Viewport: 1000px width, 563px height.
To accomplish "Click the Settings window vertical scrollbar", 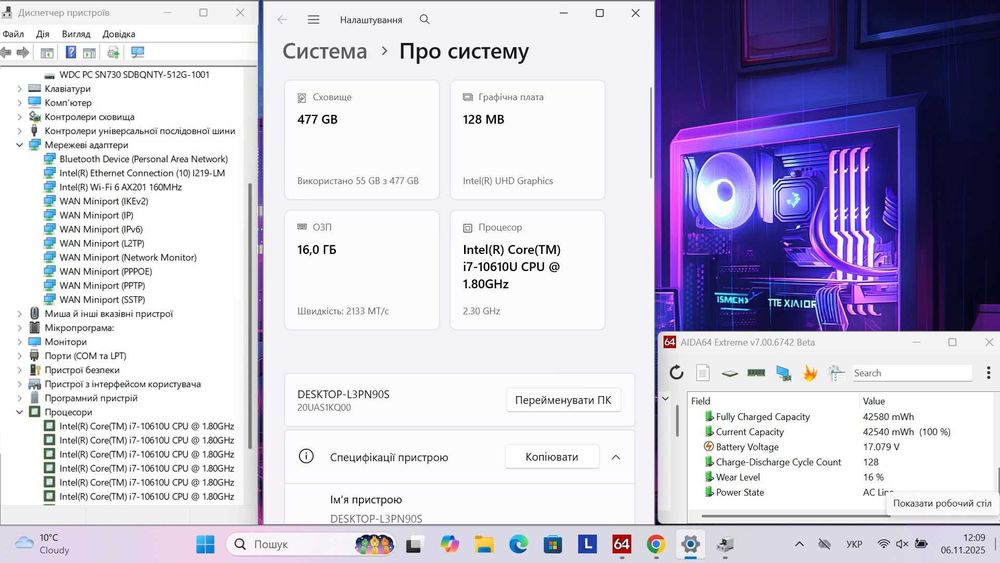I will tap(651, 133).
